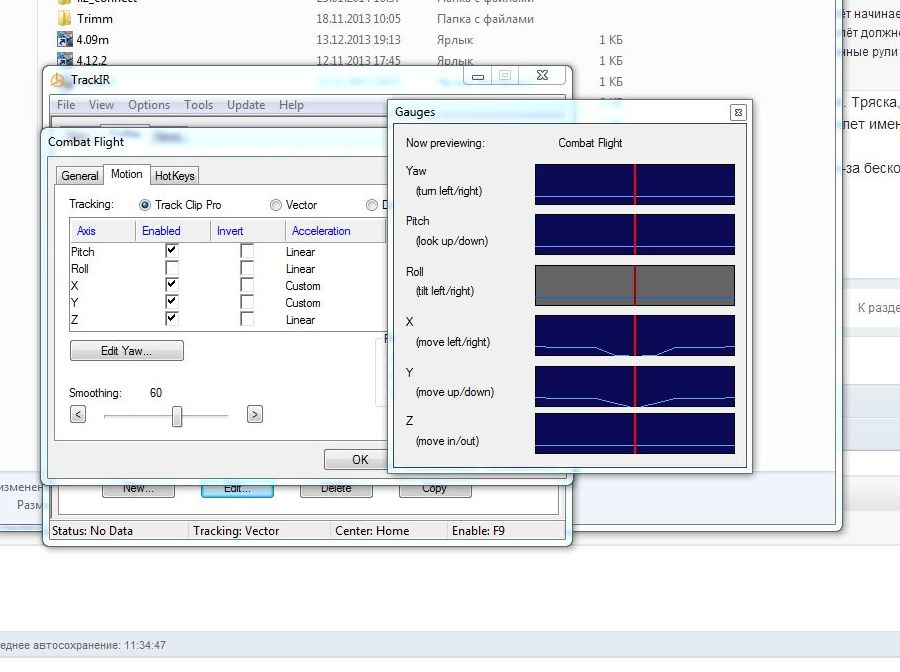Uncheck Z axis Enabled checkbox
Image resolution: width=900 pixels, height=672 pixels.
(x=172, y=318)
